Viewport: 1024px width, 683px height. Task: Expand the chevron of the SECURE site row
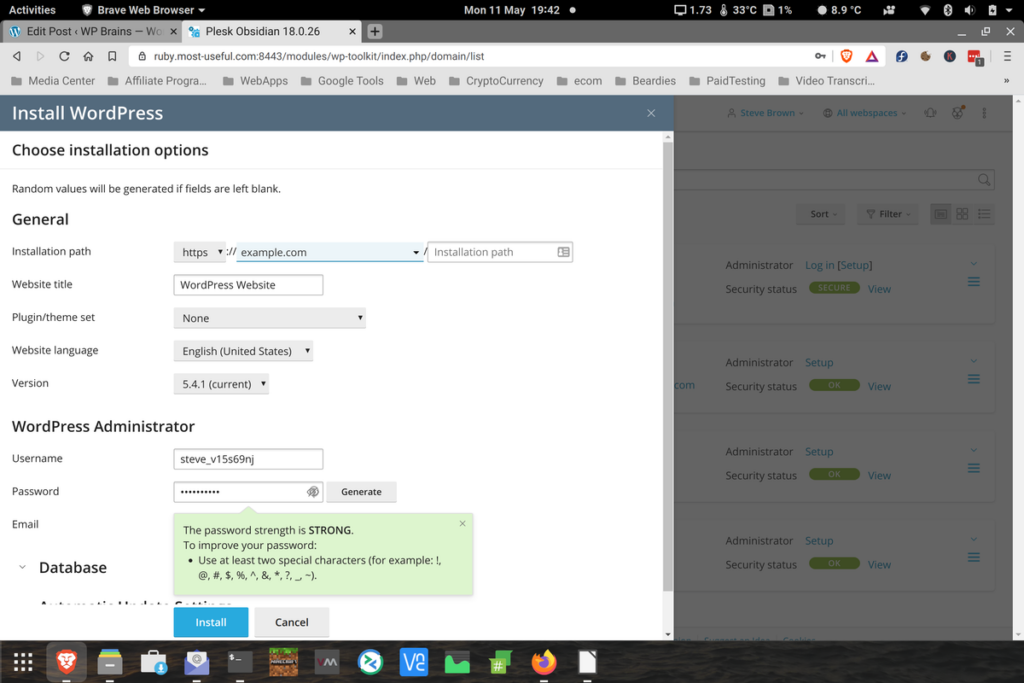pyautogui.click(x=974, y=264)
